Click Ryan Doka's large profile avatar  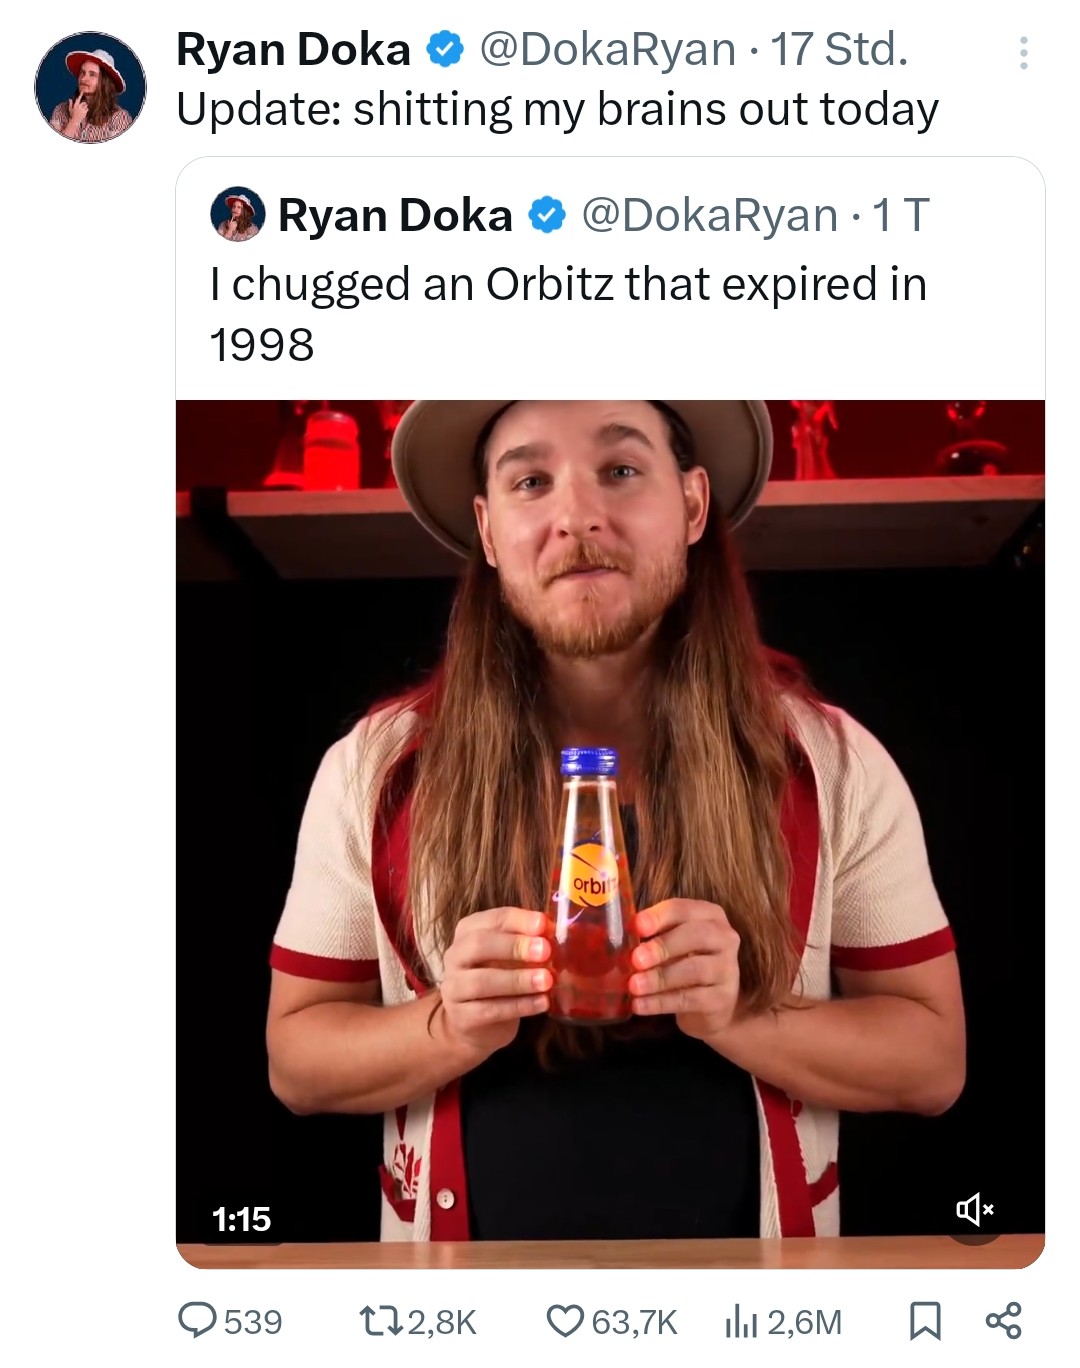point(90,87)
